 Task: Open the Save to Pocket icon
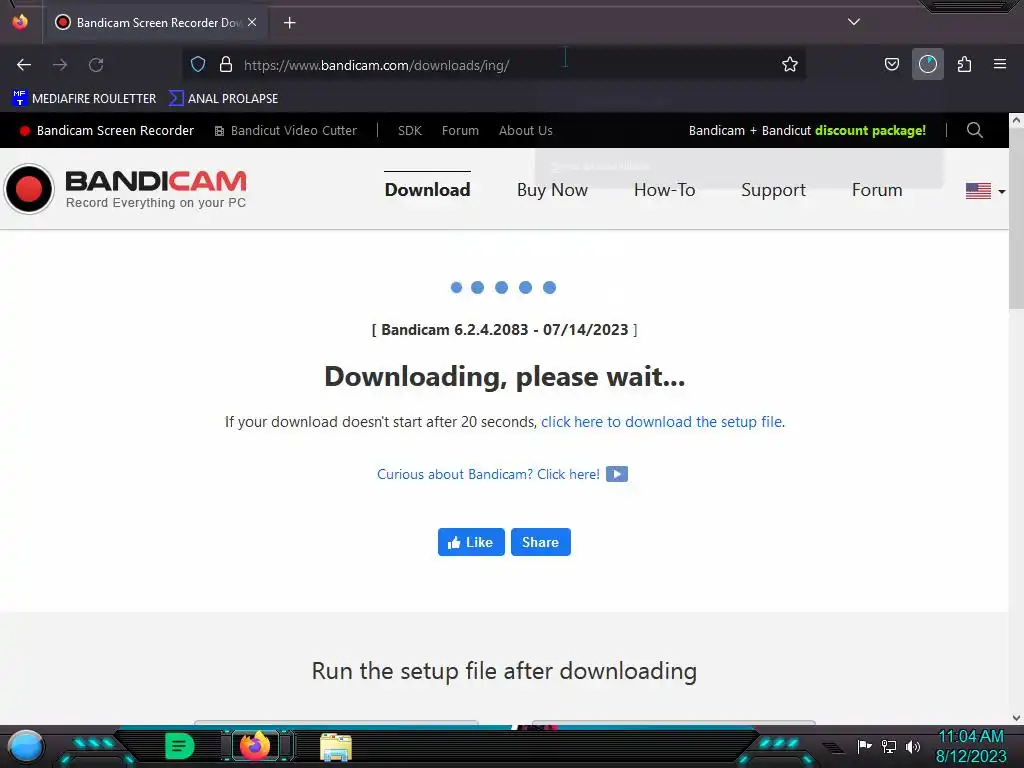tap(891, 64)
